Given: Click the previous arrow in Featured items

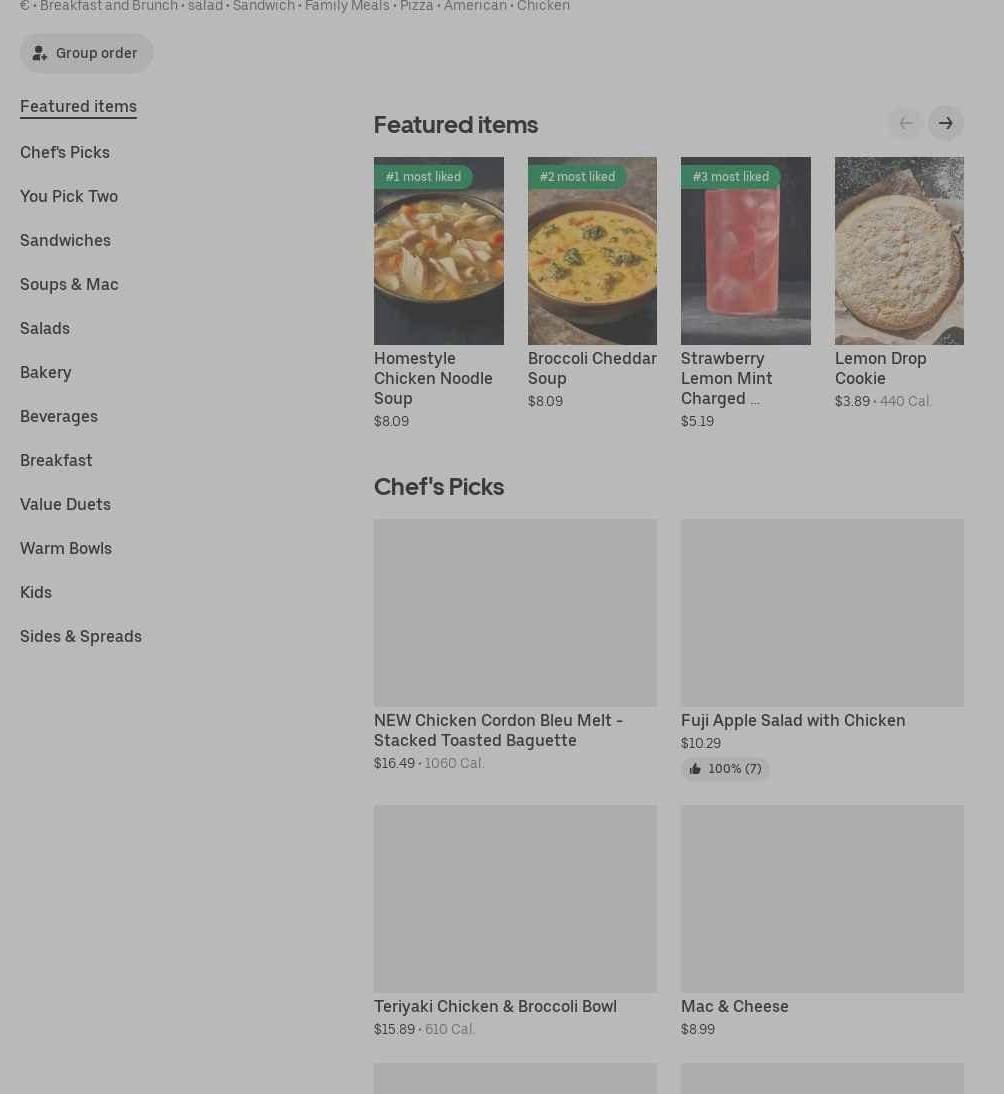Looking at the screenshot, I should point(906,123).
